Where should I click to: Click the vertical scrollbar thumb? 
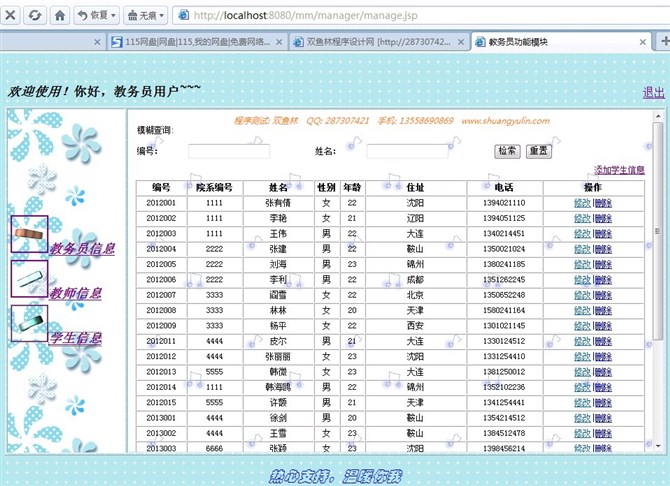658,231
